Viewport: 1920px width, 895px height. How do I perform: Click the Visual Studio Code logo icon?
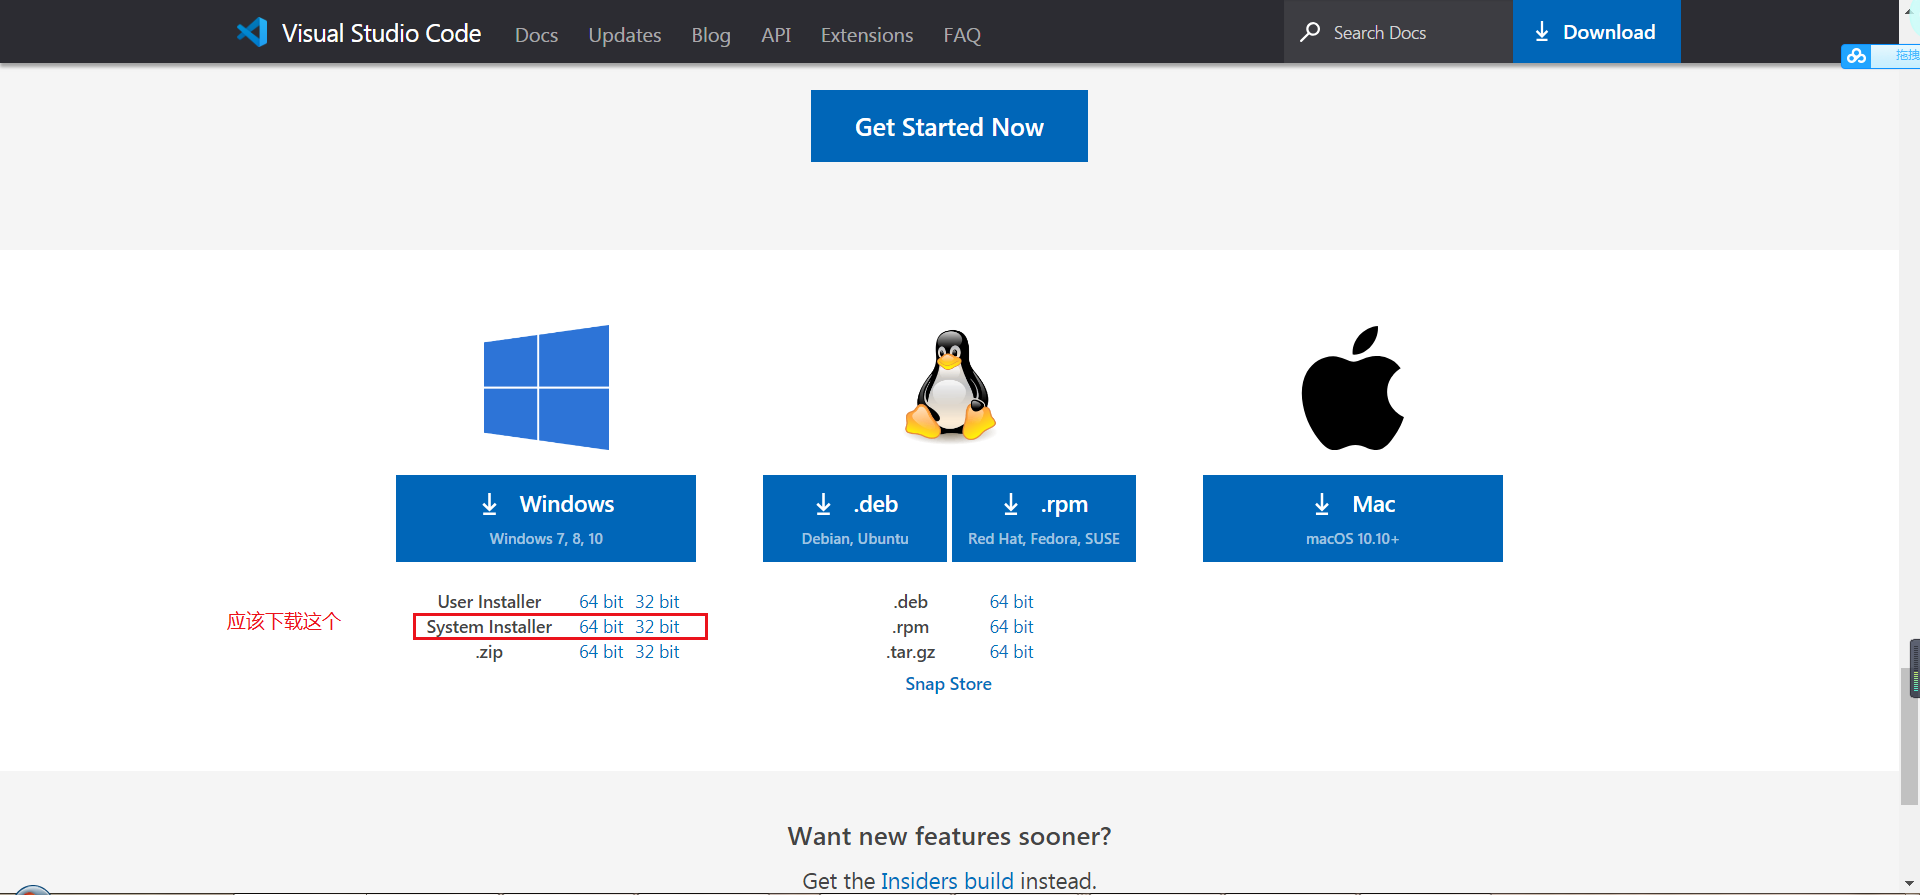click(252, 32)
